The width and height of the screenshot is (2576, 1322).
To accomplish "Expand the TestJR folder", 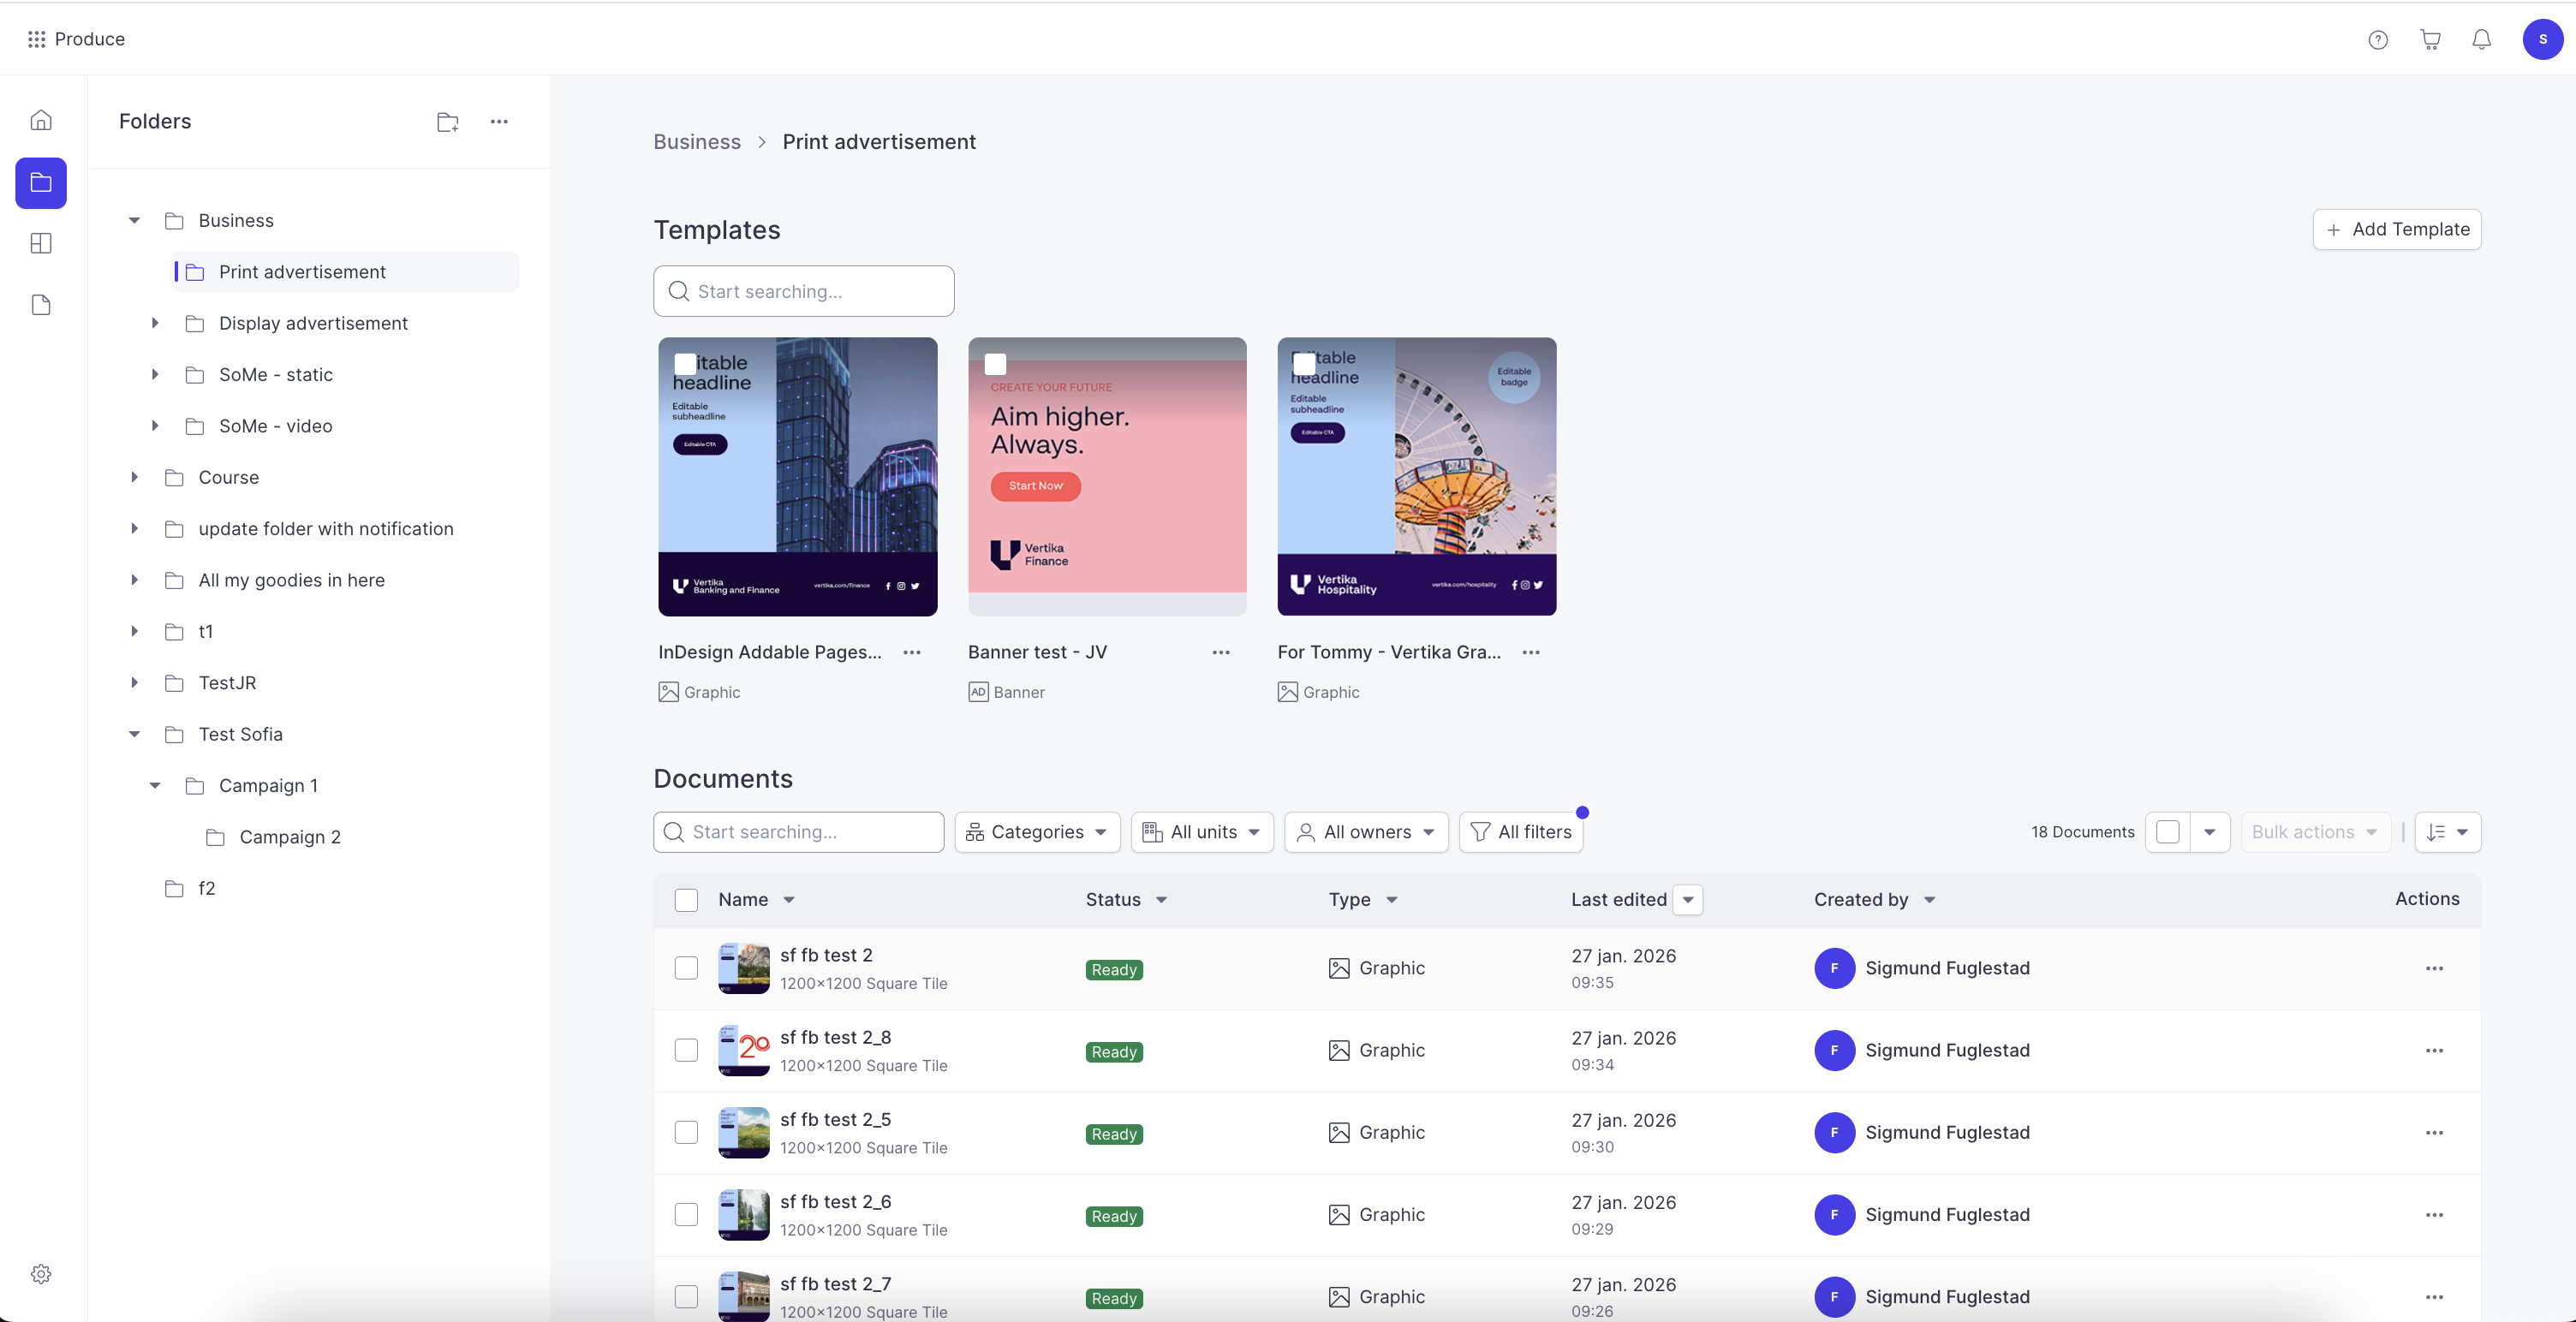I will tap(134, 683).
